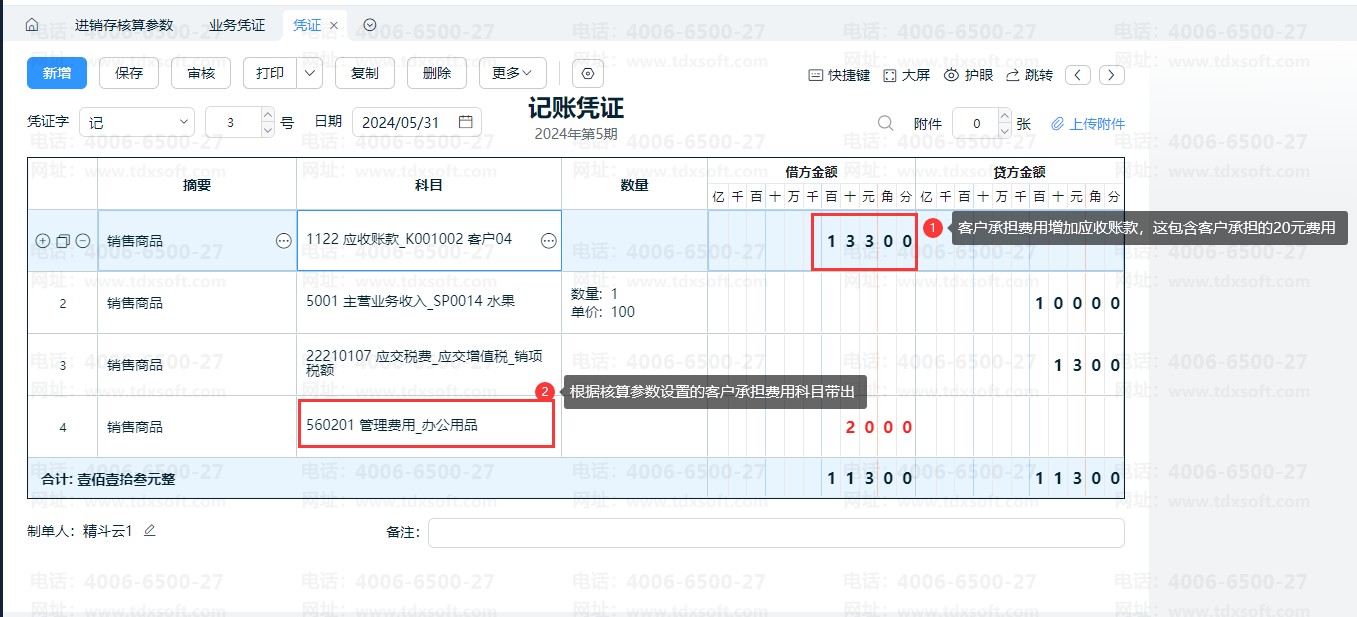This screenshot has width=1357, height=617.
Task: Expand the 打印 dropdown arrow
Action: (x=310, y=73)
